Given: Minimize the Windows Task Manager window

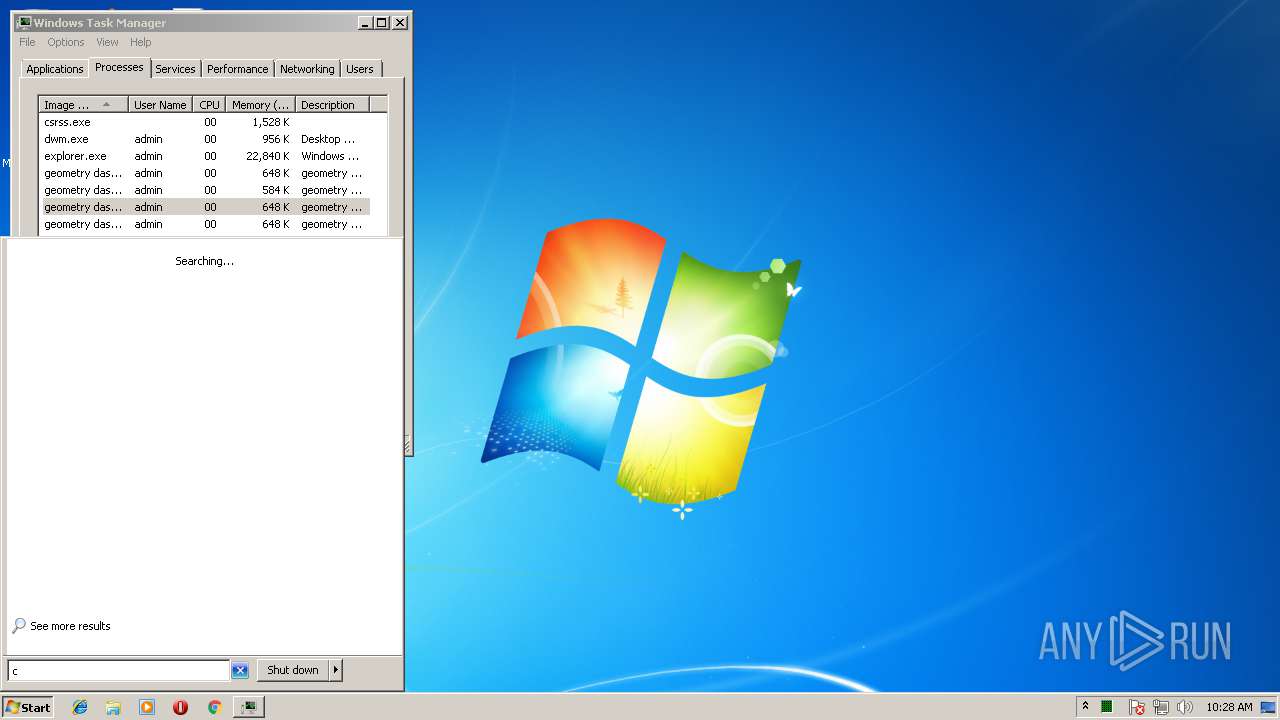Looking at the screenshot, I should tap(365, 22).
